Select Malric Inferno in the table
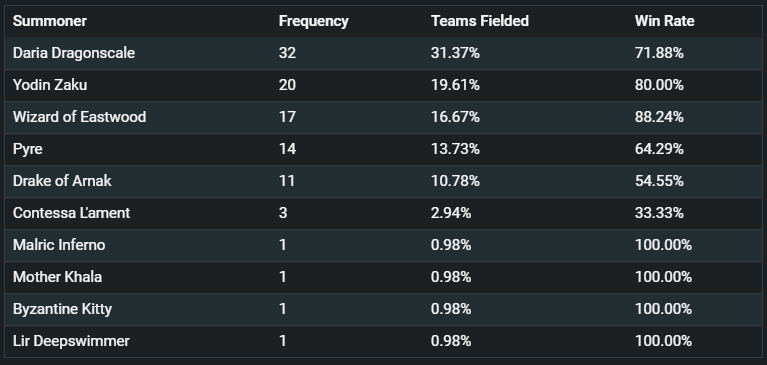This screenshot has height=365, width=767. point(59,245)
